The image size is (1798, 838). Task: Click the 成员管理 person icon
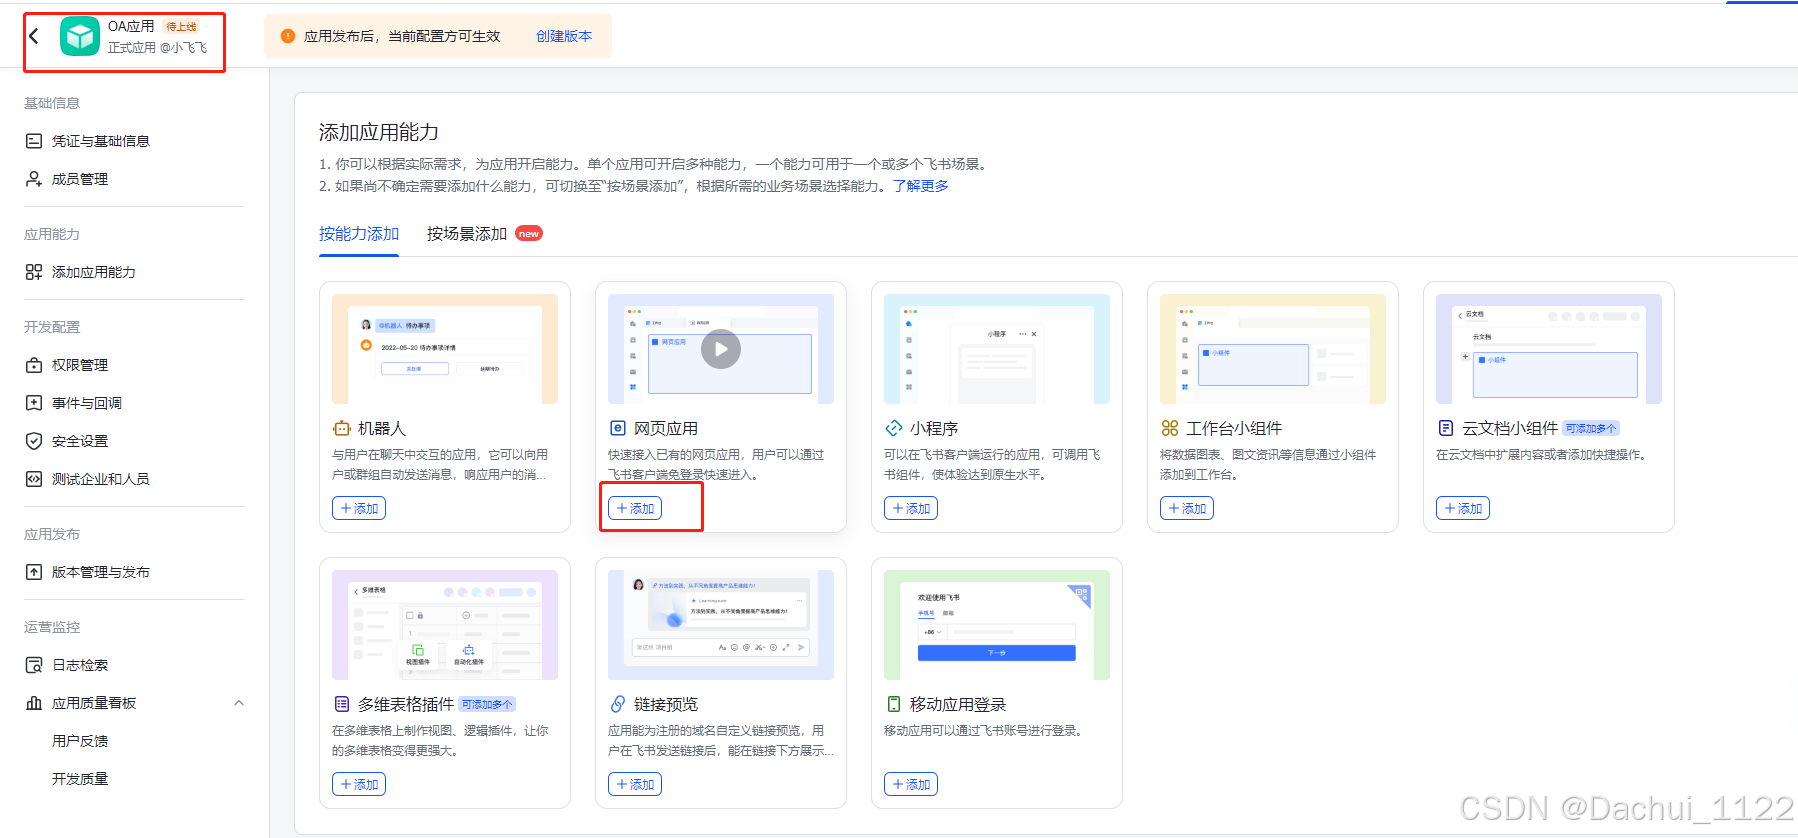pos(34,179)
